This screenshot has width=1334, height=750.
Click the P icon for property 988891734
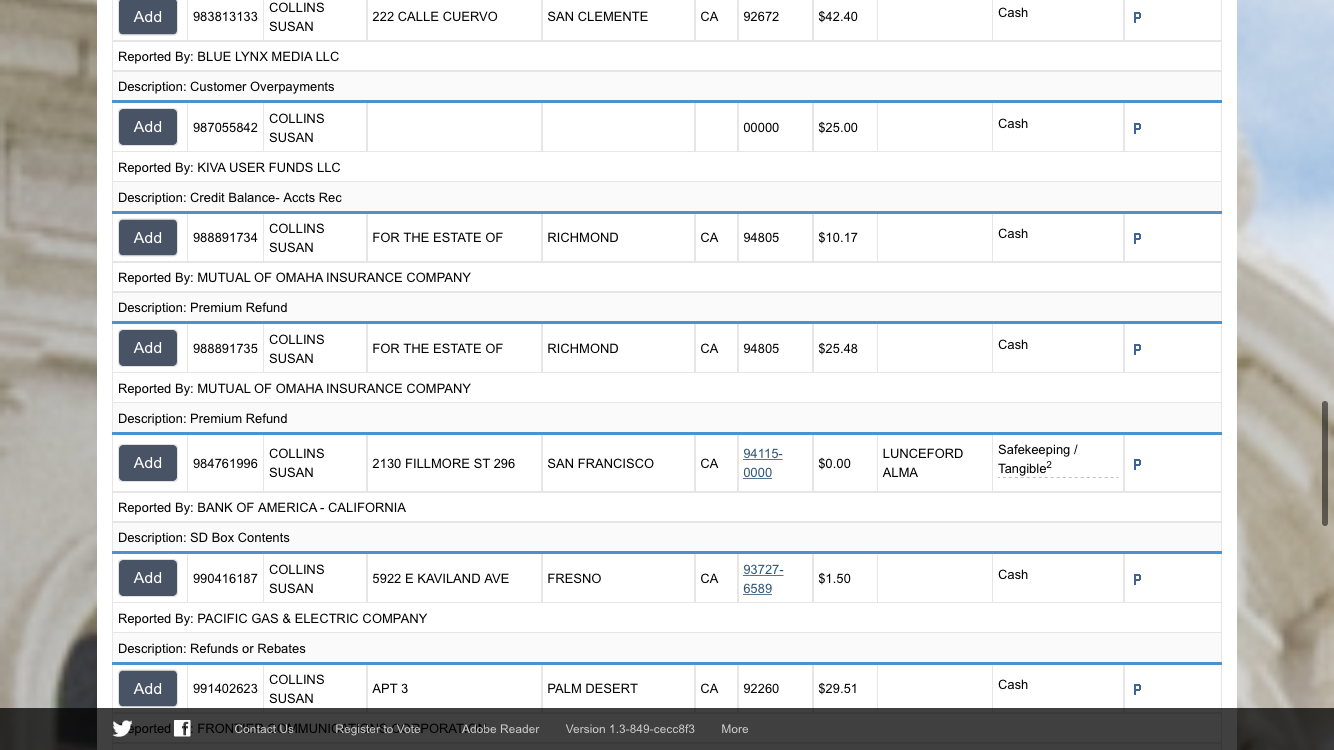(1137, 238)
